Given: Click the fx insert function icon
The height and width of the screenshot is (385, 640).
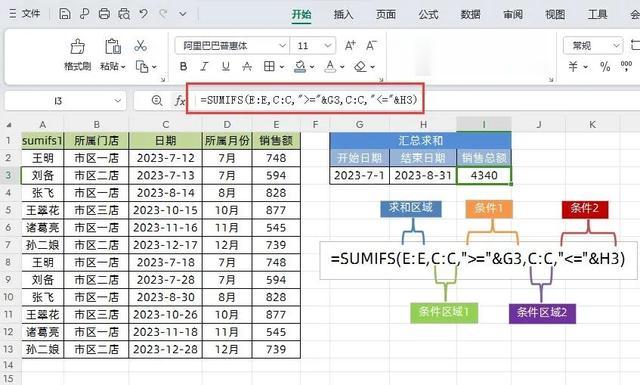Looking at the screenshot, I should (180, 100).
